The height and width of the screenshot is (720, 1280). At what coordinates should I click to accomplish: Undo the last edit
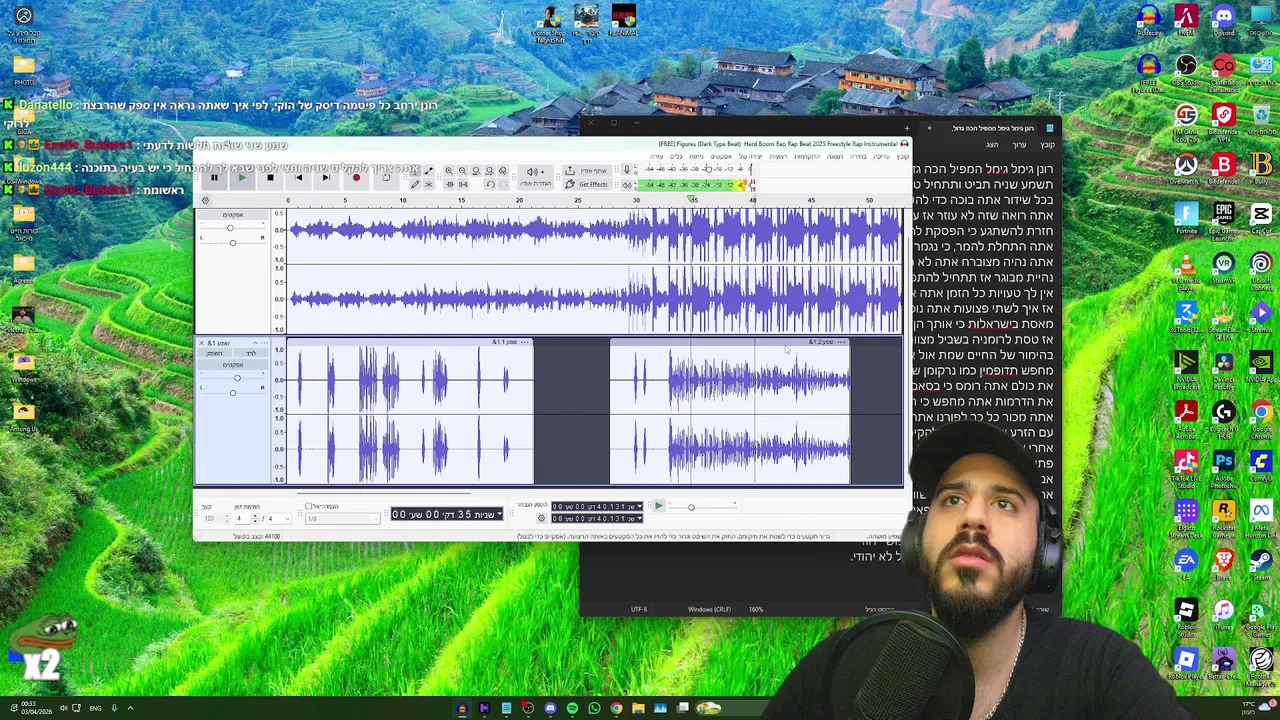pyautogui.click(x=490, y=184)
